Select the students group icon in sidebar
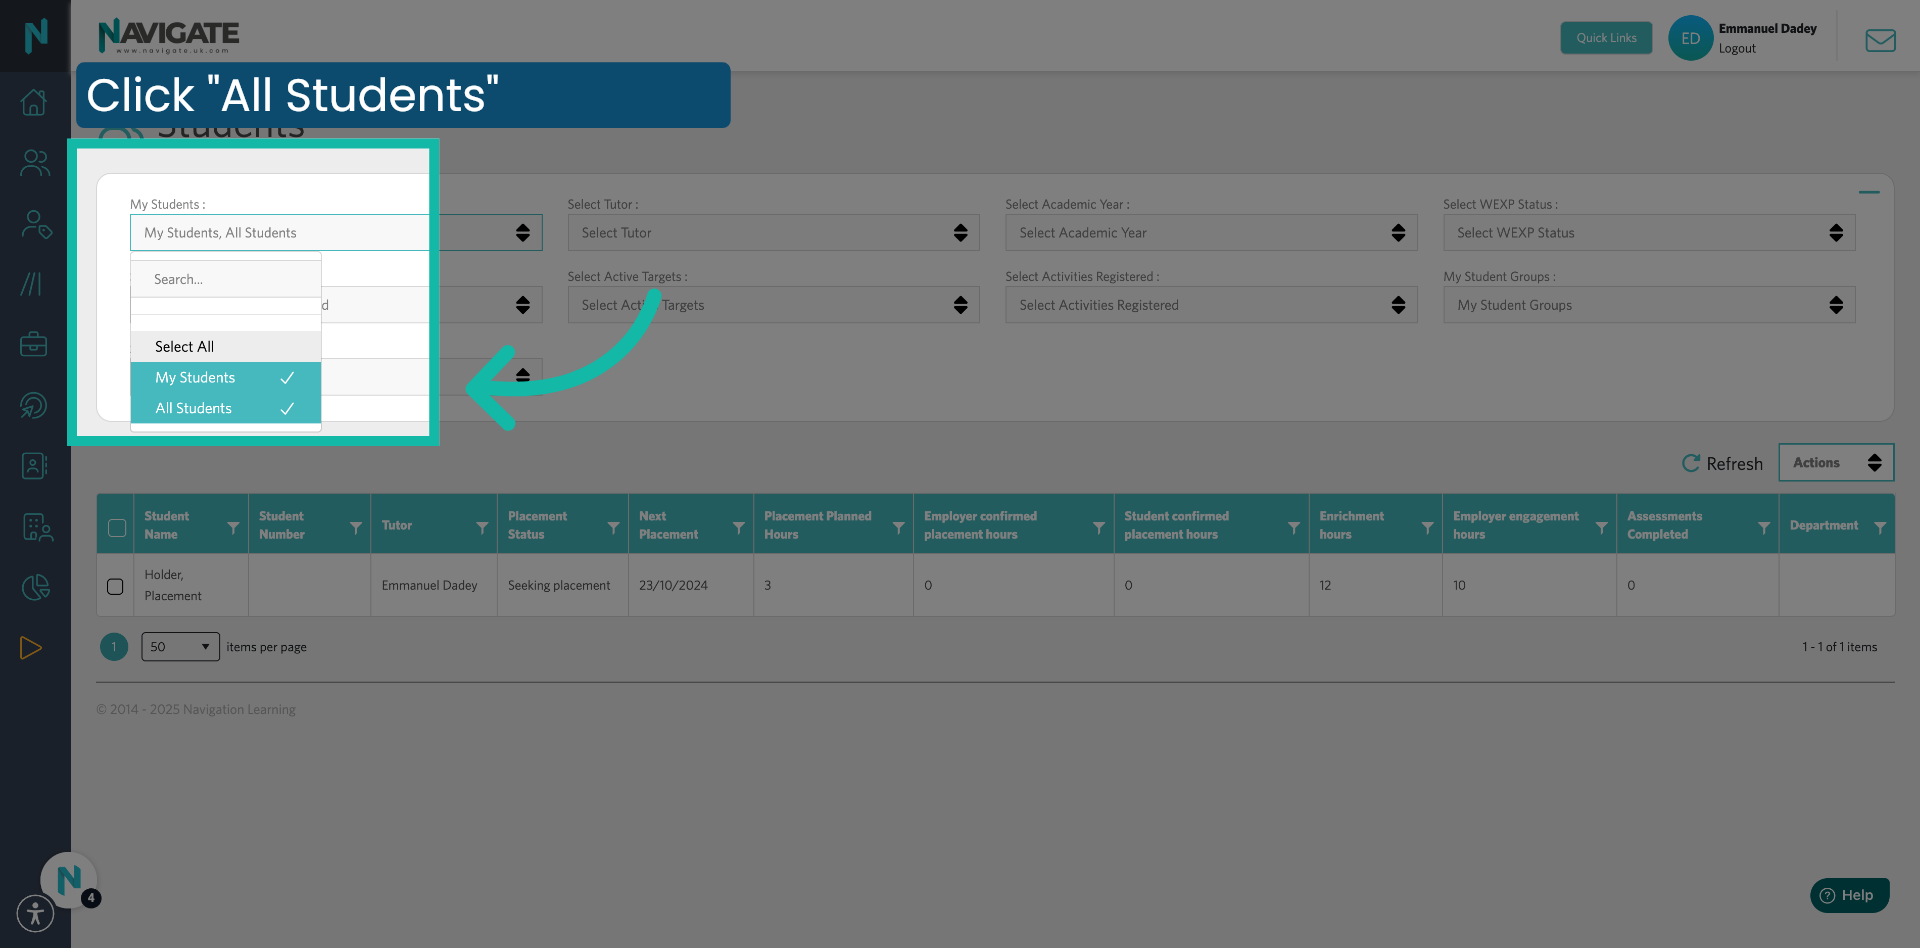 pos(34,163)
